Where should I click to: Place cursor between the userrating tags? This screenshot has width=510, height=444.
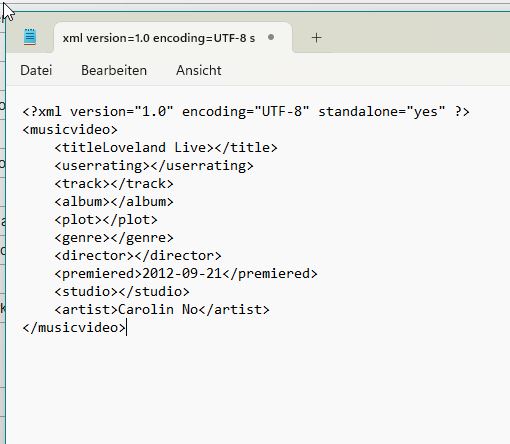point(150,166)
